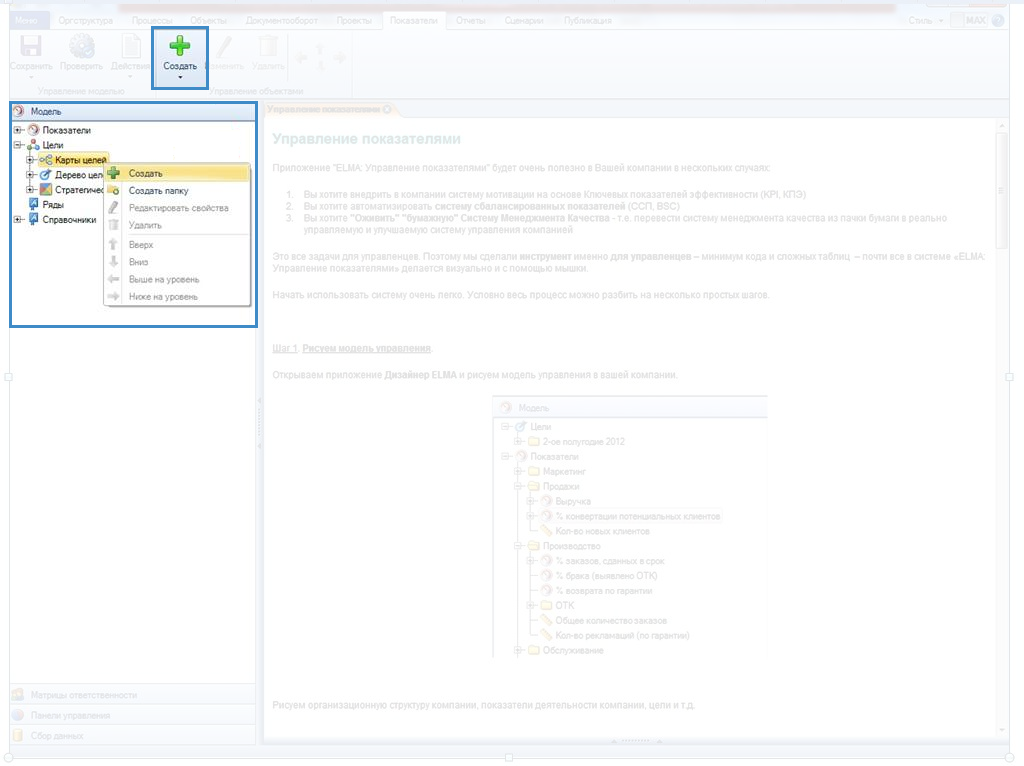Click the Проверить gear icon

(x=81, y=47)
